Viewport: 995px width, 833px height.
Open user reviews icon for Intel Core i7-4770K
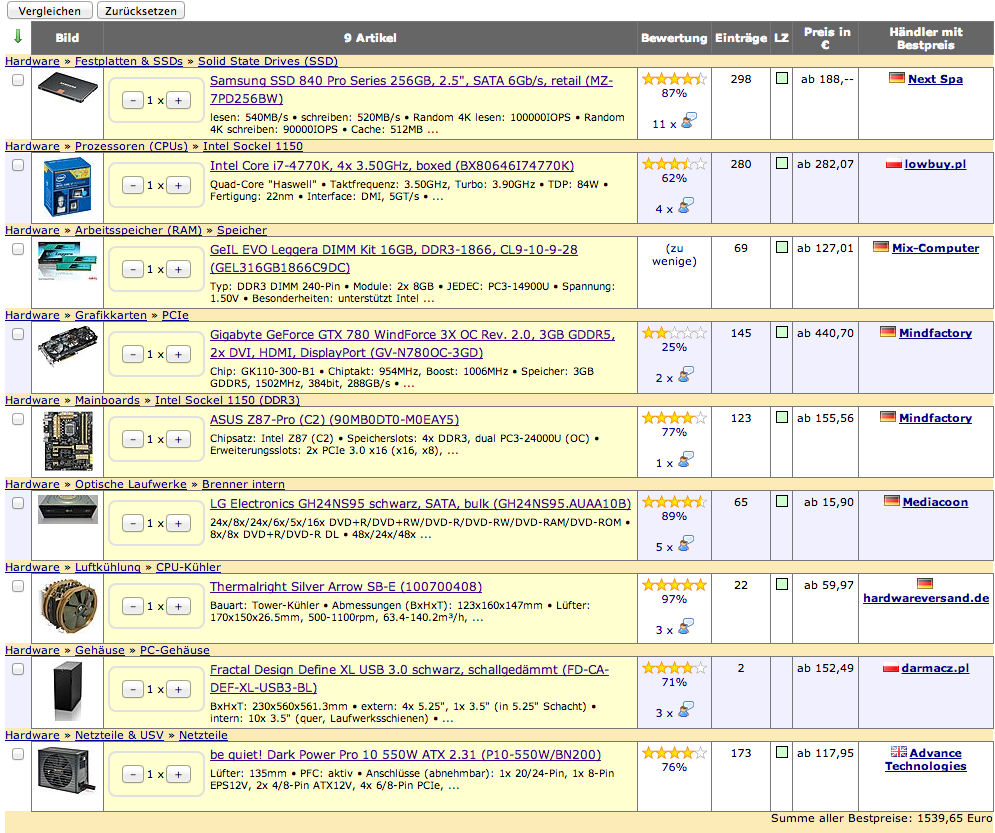686,206
